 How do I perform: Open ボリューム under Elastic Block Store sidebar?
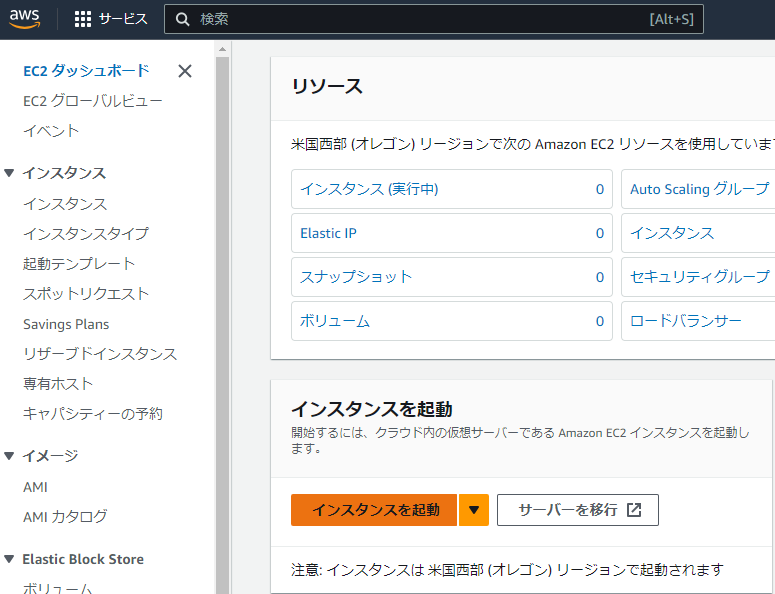coord(58,588)
